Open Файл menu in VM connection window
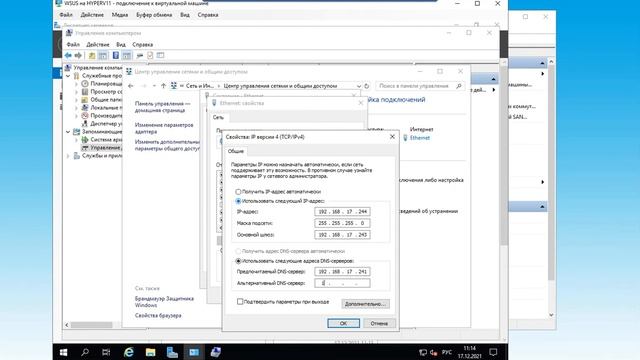Image resolution: width=640 pixels, height=360 pixels. [x=66, y=15]
